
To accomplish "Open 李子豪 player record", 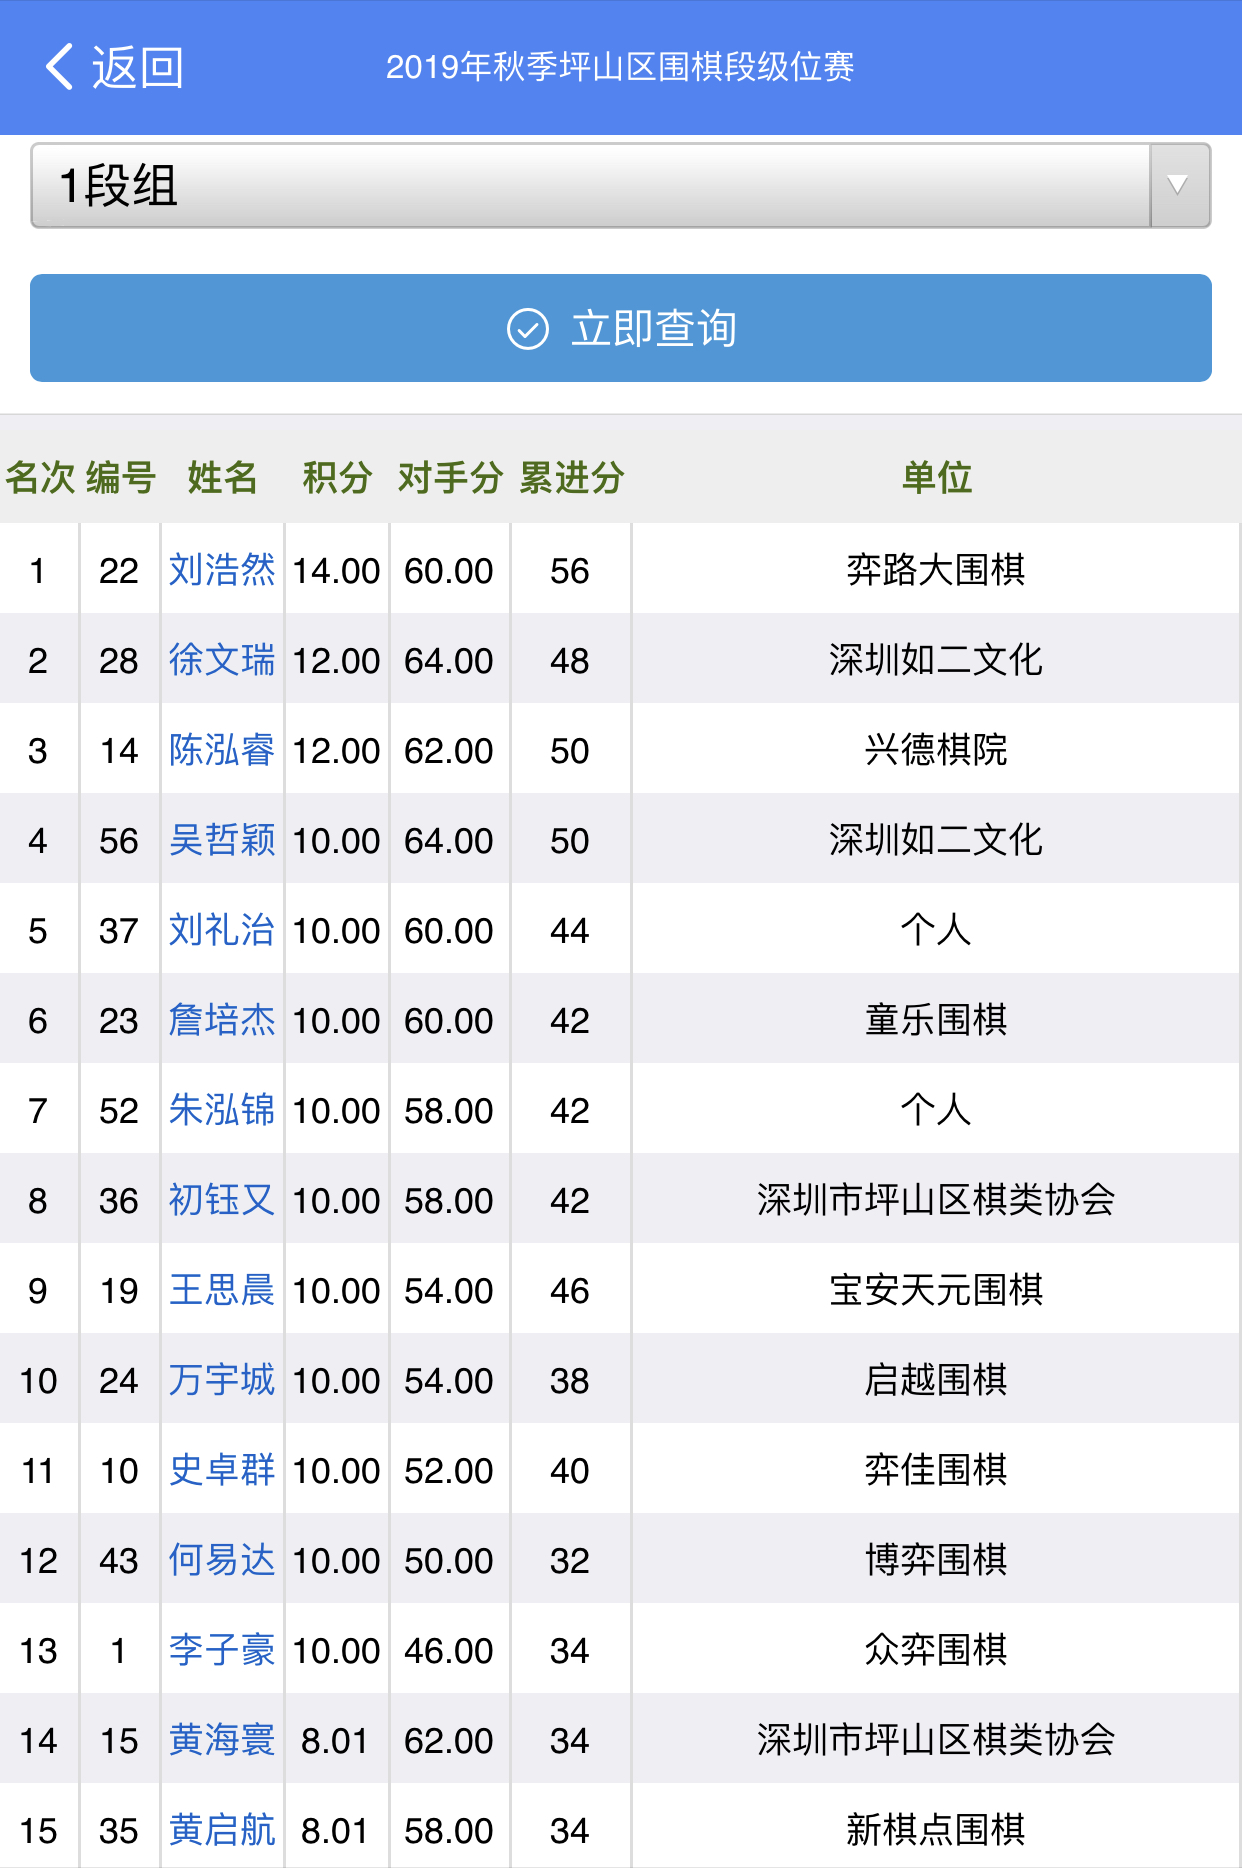I will tap(221, 1650).
